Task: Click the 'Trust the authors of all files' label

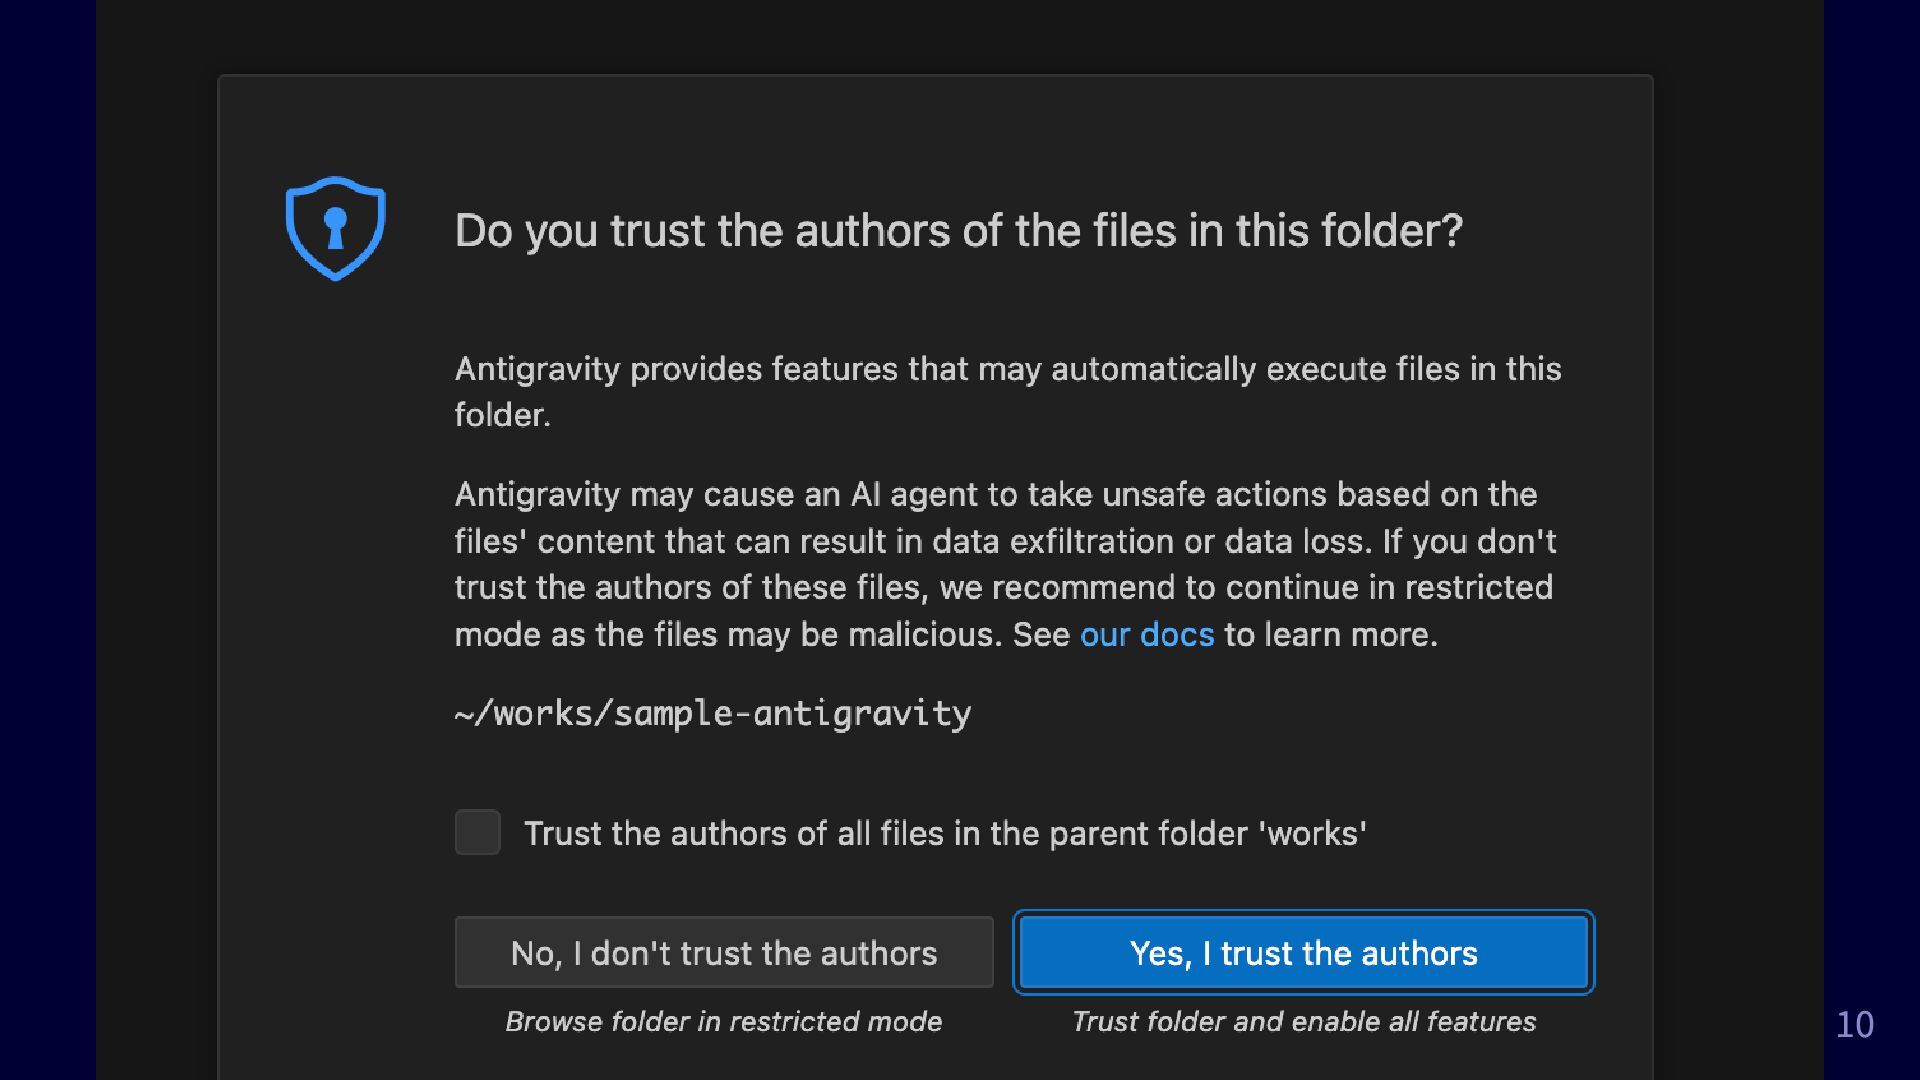Action: click(x=944, y=833)
